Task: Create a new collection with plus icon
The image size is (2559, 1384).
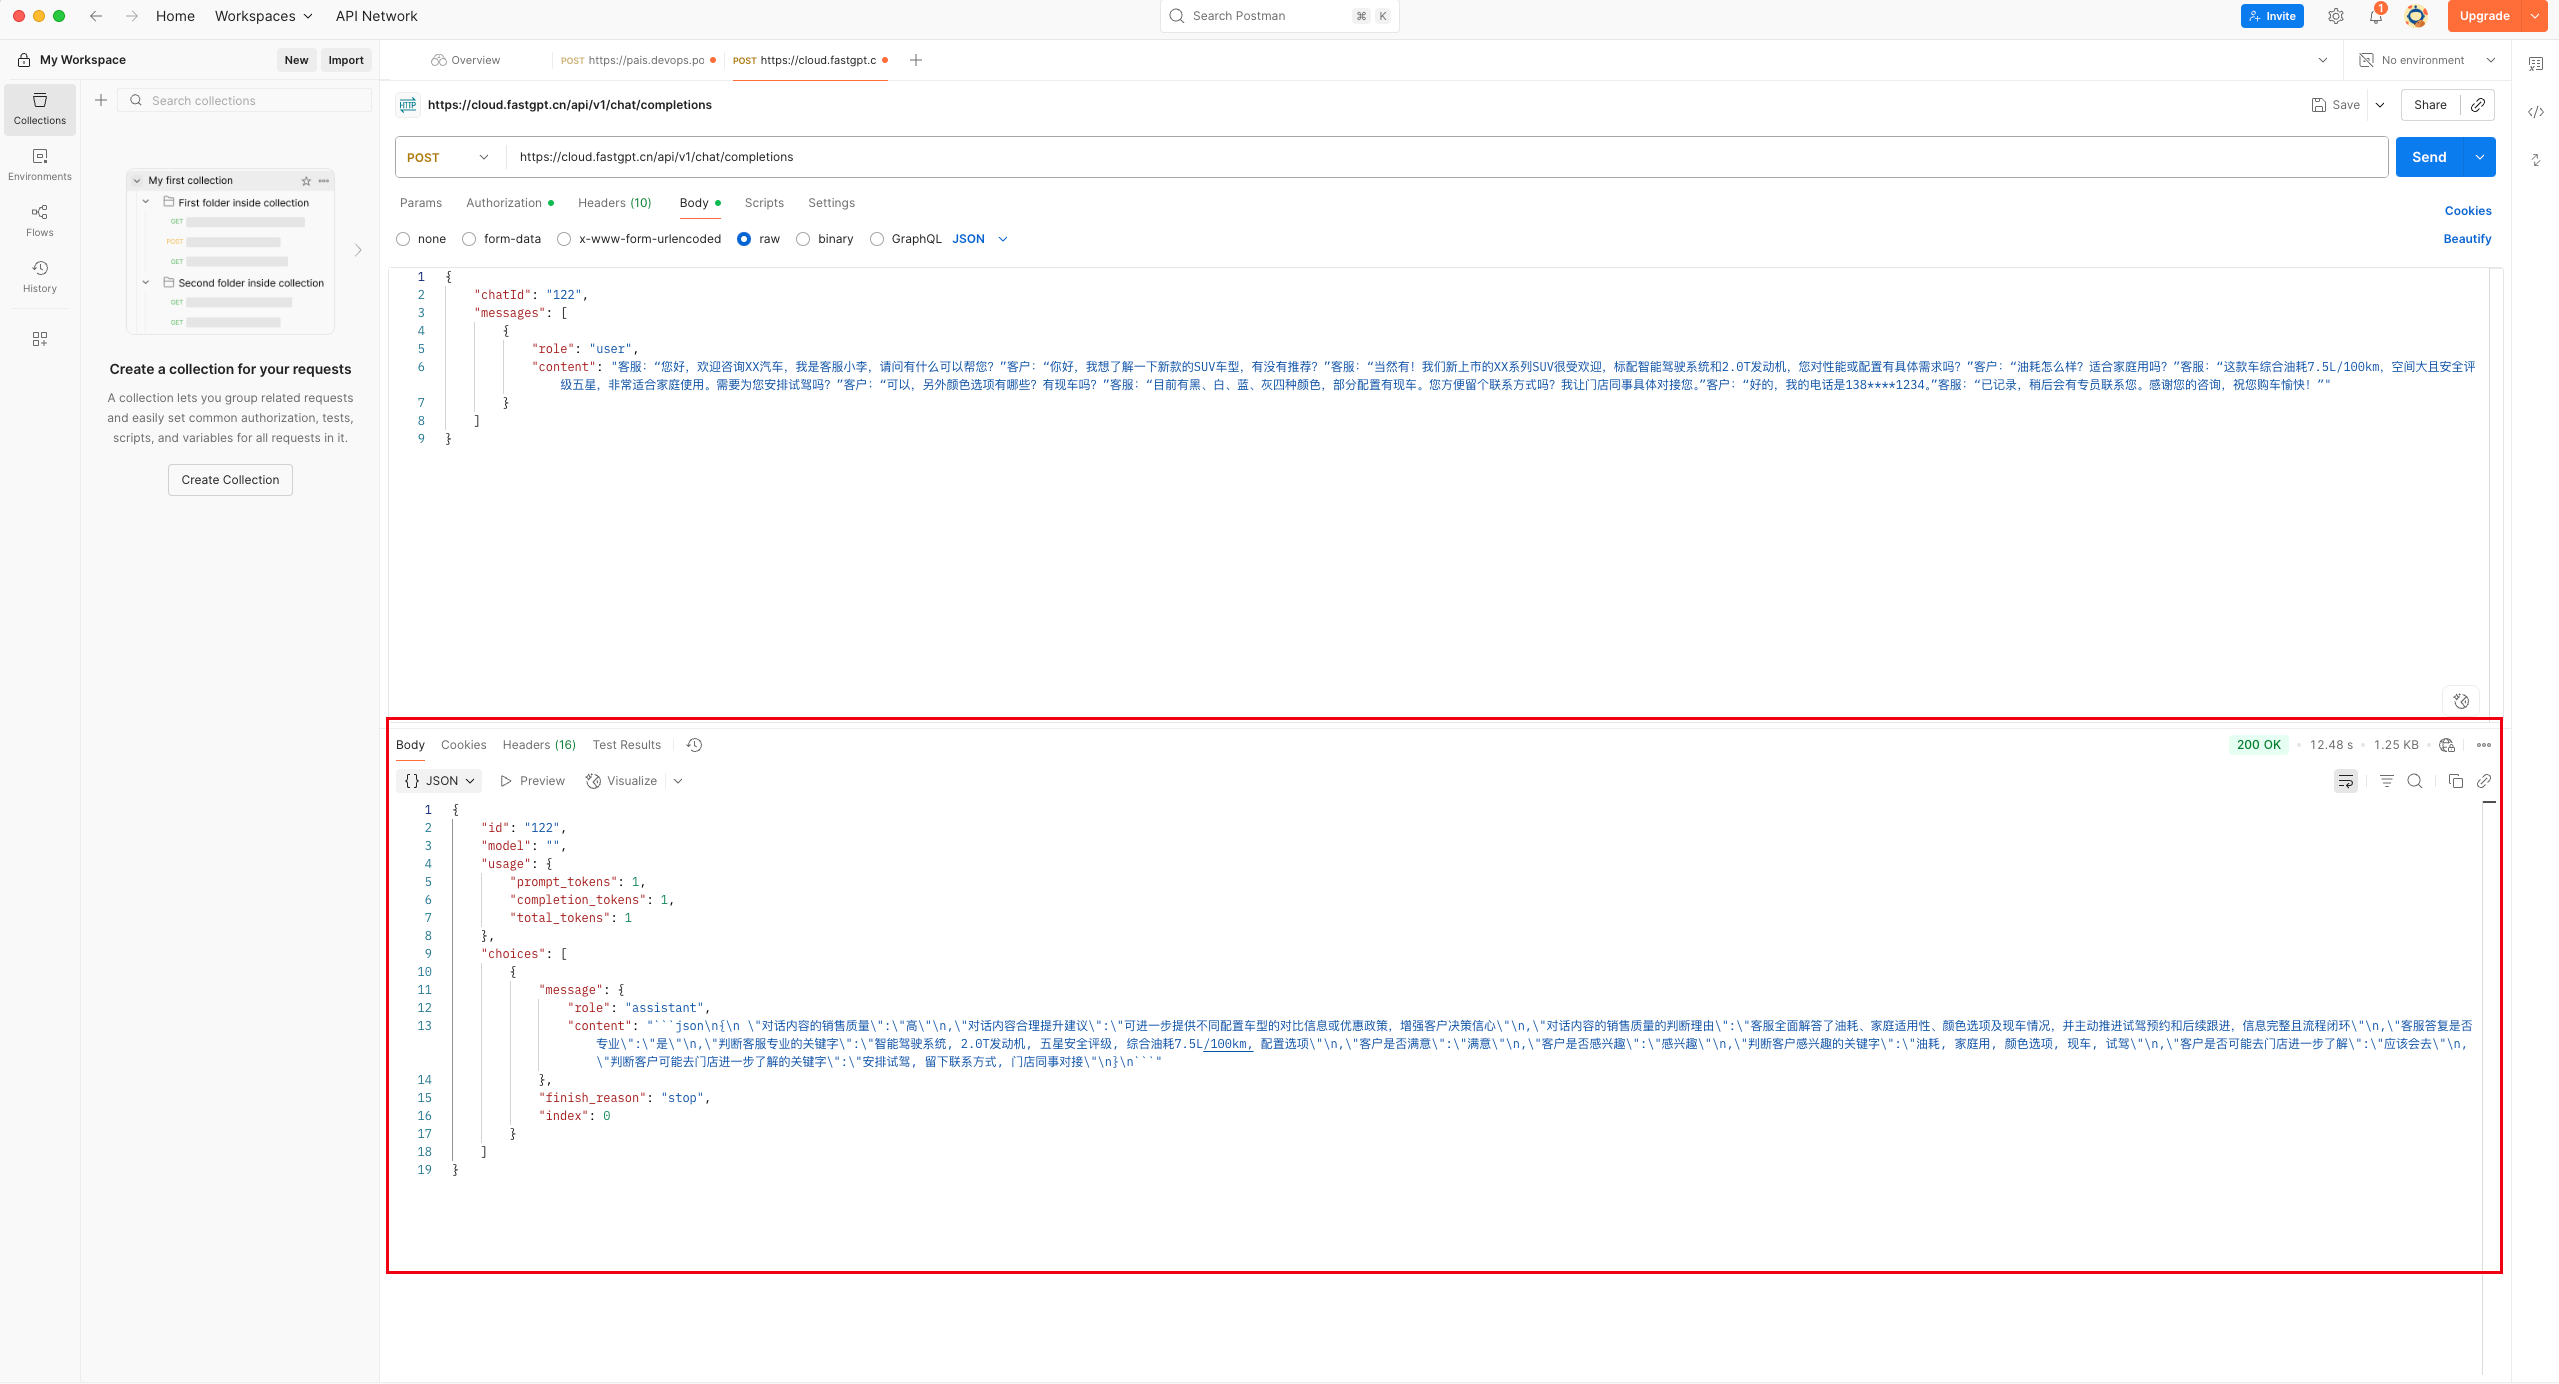Action: [101, 100]
